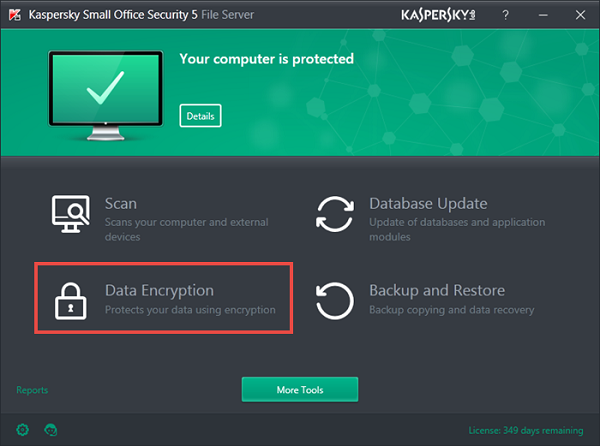
Task: Click the Data Encryption padlock icon
Action: [71, 299]
